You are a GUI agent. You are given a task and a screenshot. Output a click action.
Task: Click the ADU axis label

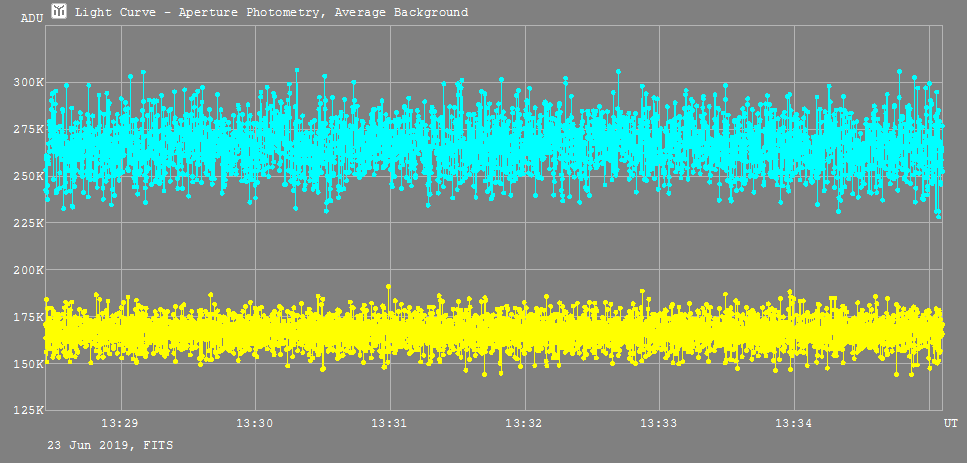click(x=32, y=18)
